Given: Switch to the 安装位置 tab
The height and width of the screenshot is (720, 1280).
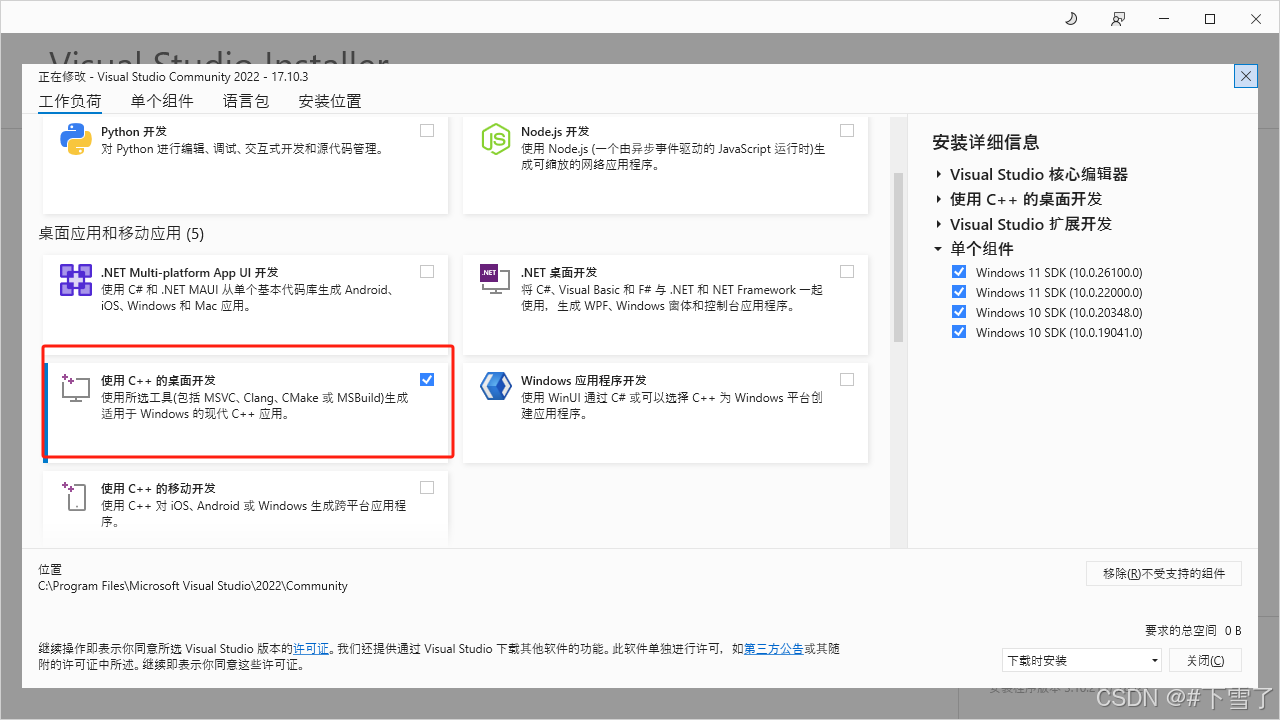Looking at the screenshot, I should 330,101.
